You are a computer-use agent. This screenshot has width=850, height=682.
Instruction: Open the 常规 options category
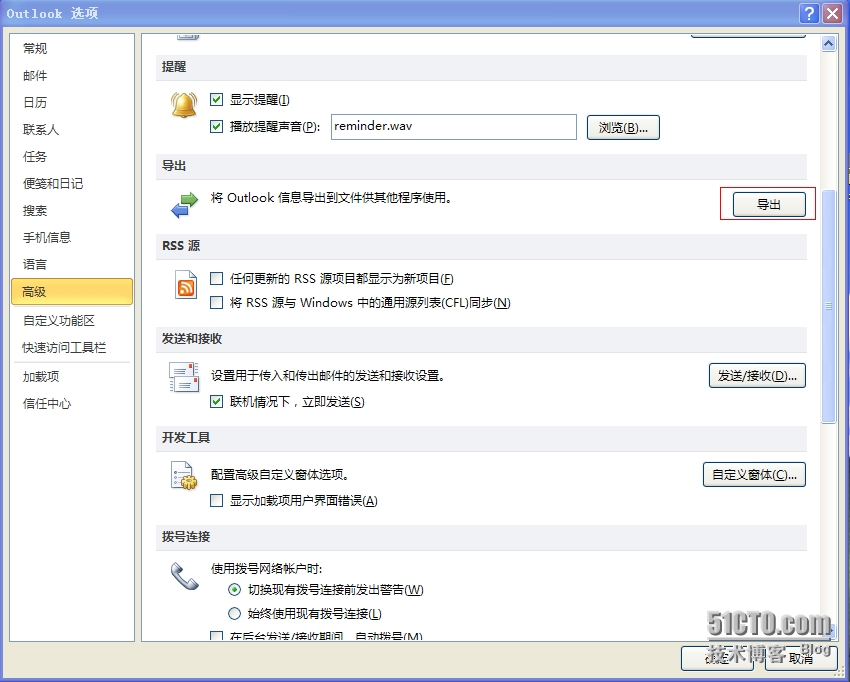tap(72, 48)
